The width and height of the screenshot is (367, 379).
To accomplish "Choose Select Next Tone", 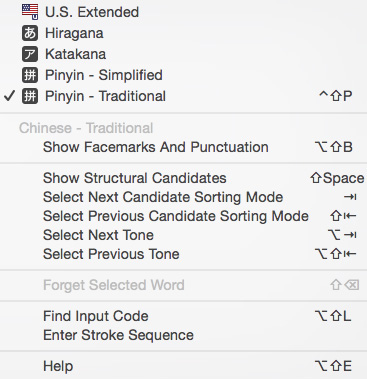I will click(x=183, y=235).
